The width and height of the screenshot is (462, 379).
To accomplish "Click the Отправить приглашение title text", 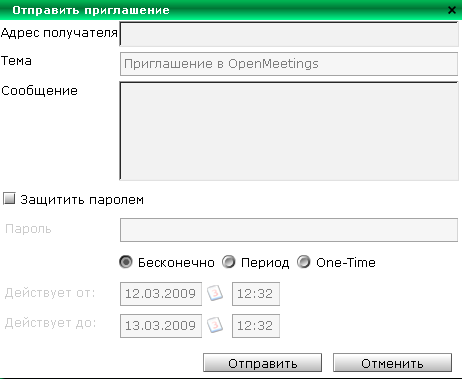I will click(91, 10).
